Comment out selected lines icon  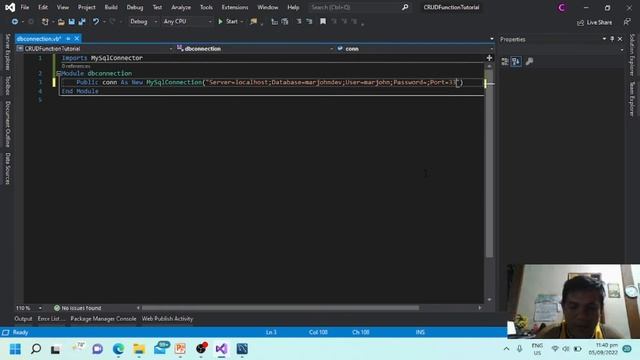pos(299,22)
